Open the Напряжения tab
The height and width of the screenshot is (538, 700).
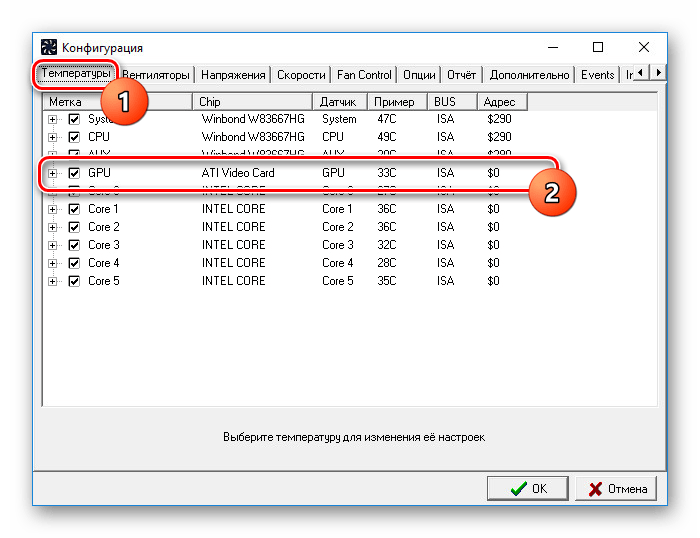coord(233,75)
